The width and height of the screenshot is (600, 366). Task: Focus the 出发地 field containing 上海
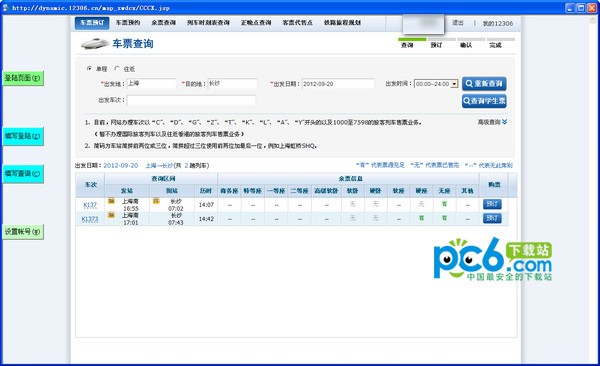click(x=151, y=83)
